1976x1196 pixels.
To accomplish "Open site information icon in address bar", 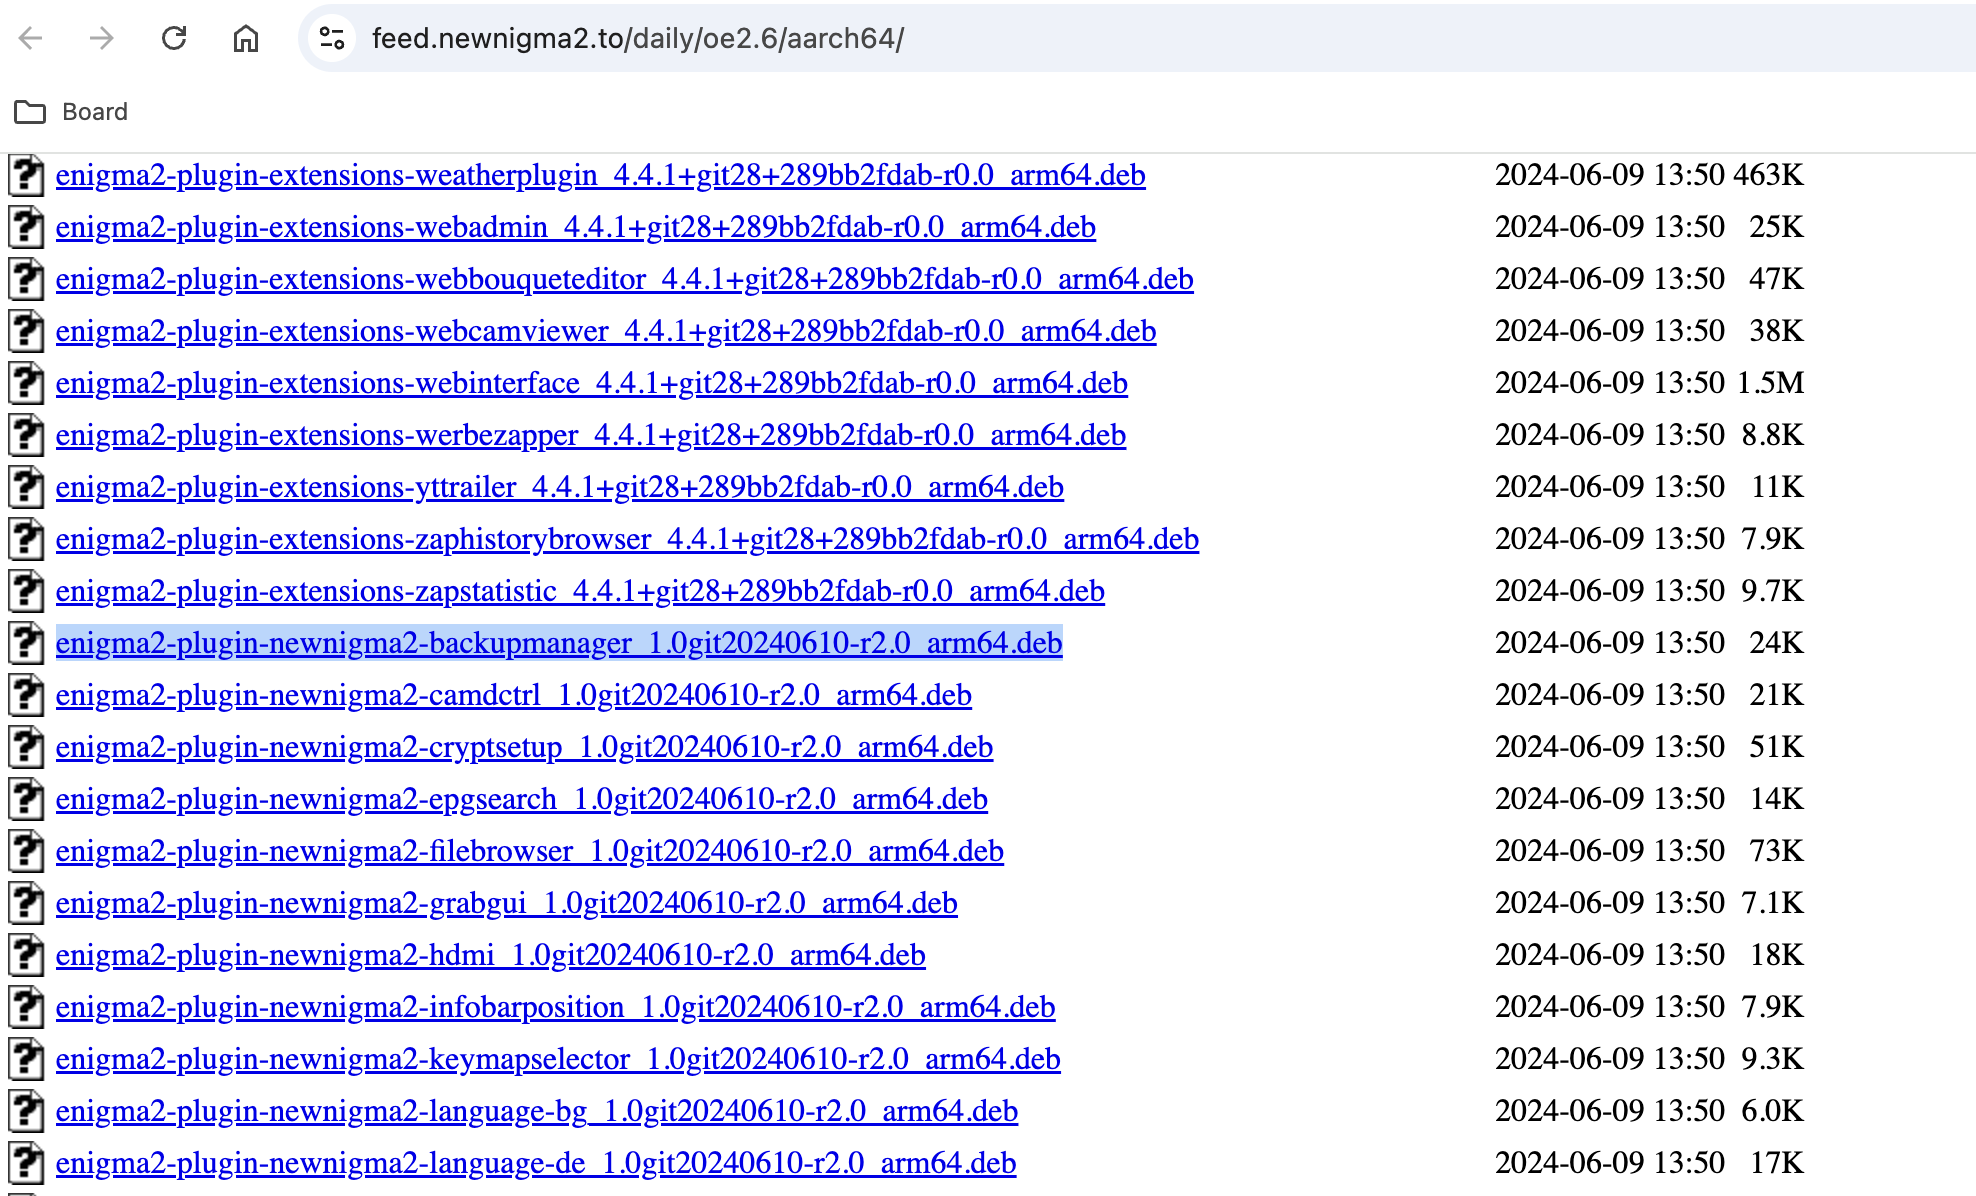I will pos(332,39).
